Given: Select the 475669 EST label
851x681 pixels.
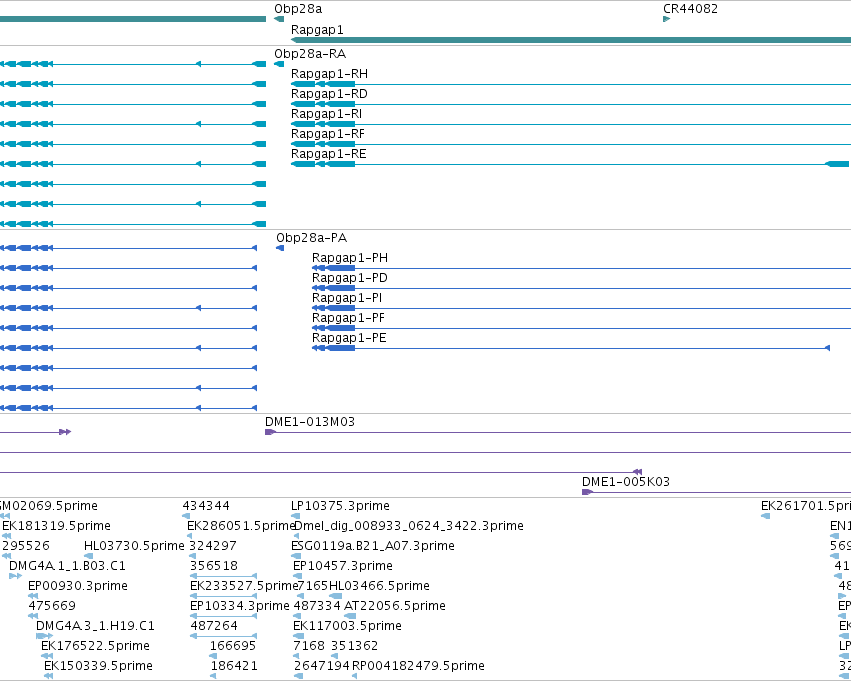Looking at the screenshot, I should click(x=52, y=606).
